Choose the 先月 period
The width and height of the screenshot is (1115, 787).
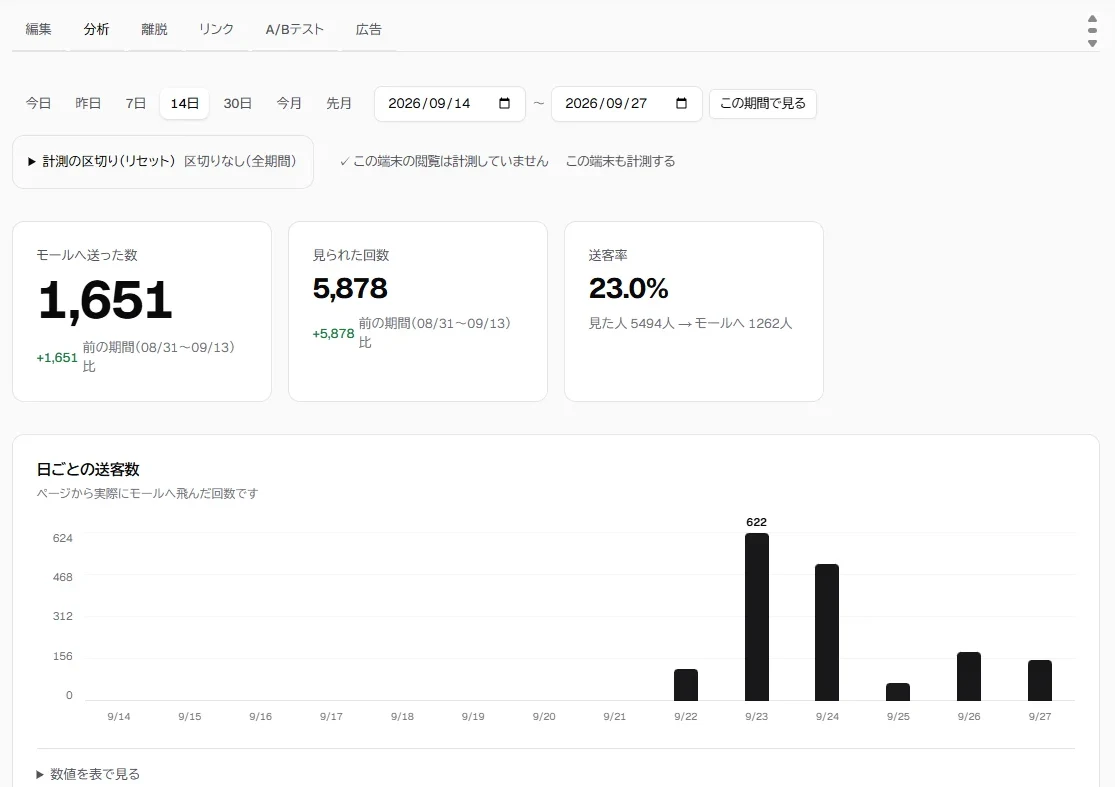point(338,103)
